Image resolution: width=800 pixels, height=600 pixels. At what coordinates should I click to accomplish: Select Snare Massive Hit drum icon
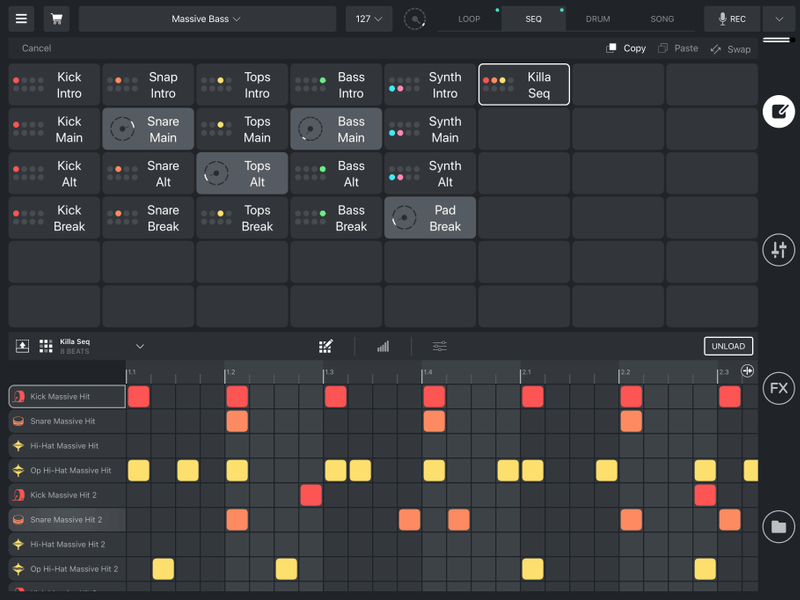click(18, 421)
